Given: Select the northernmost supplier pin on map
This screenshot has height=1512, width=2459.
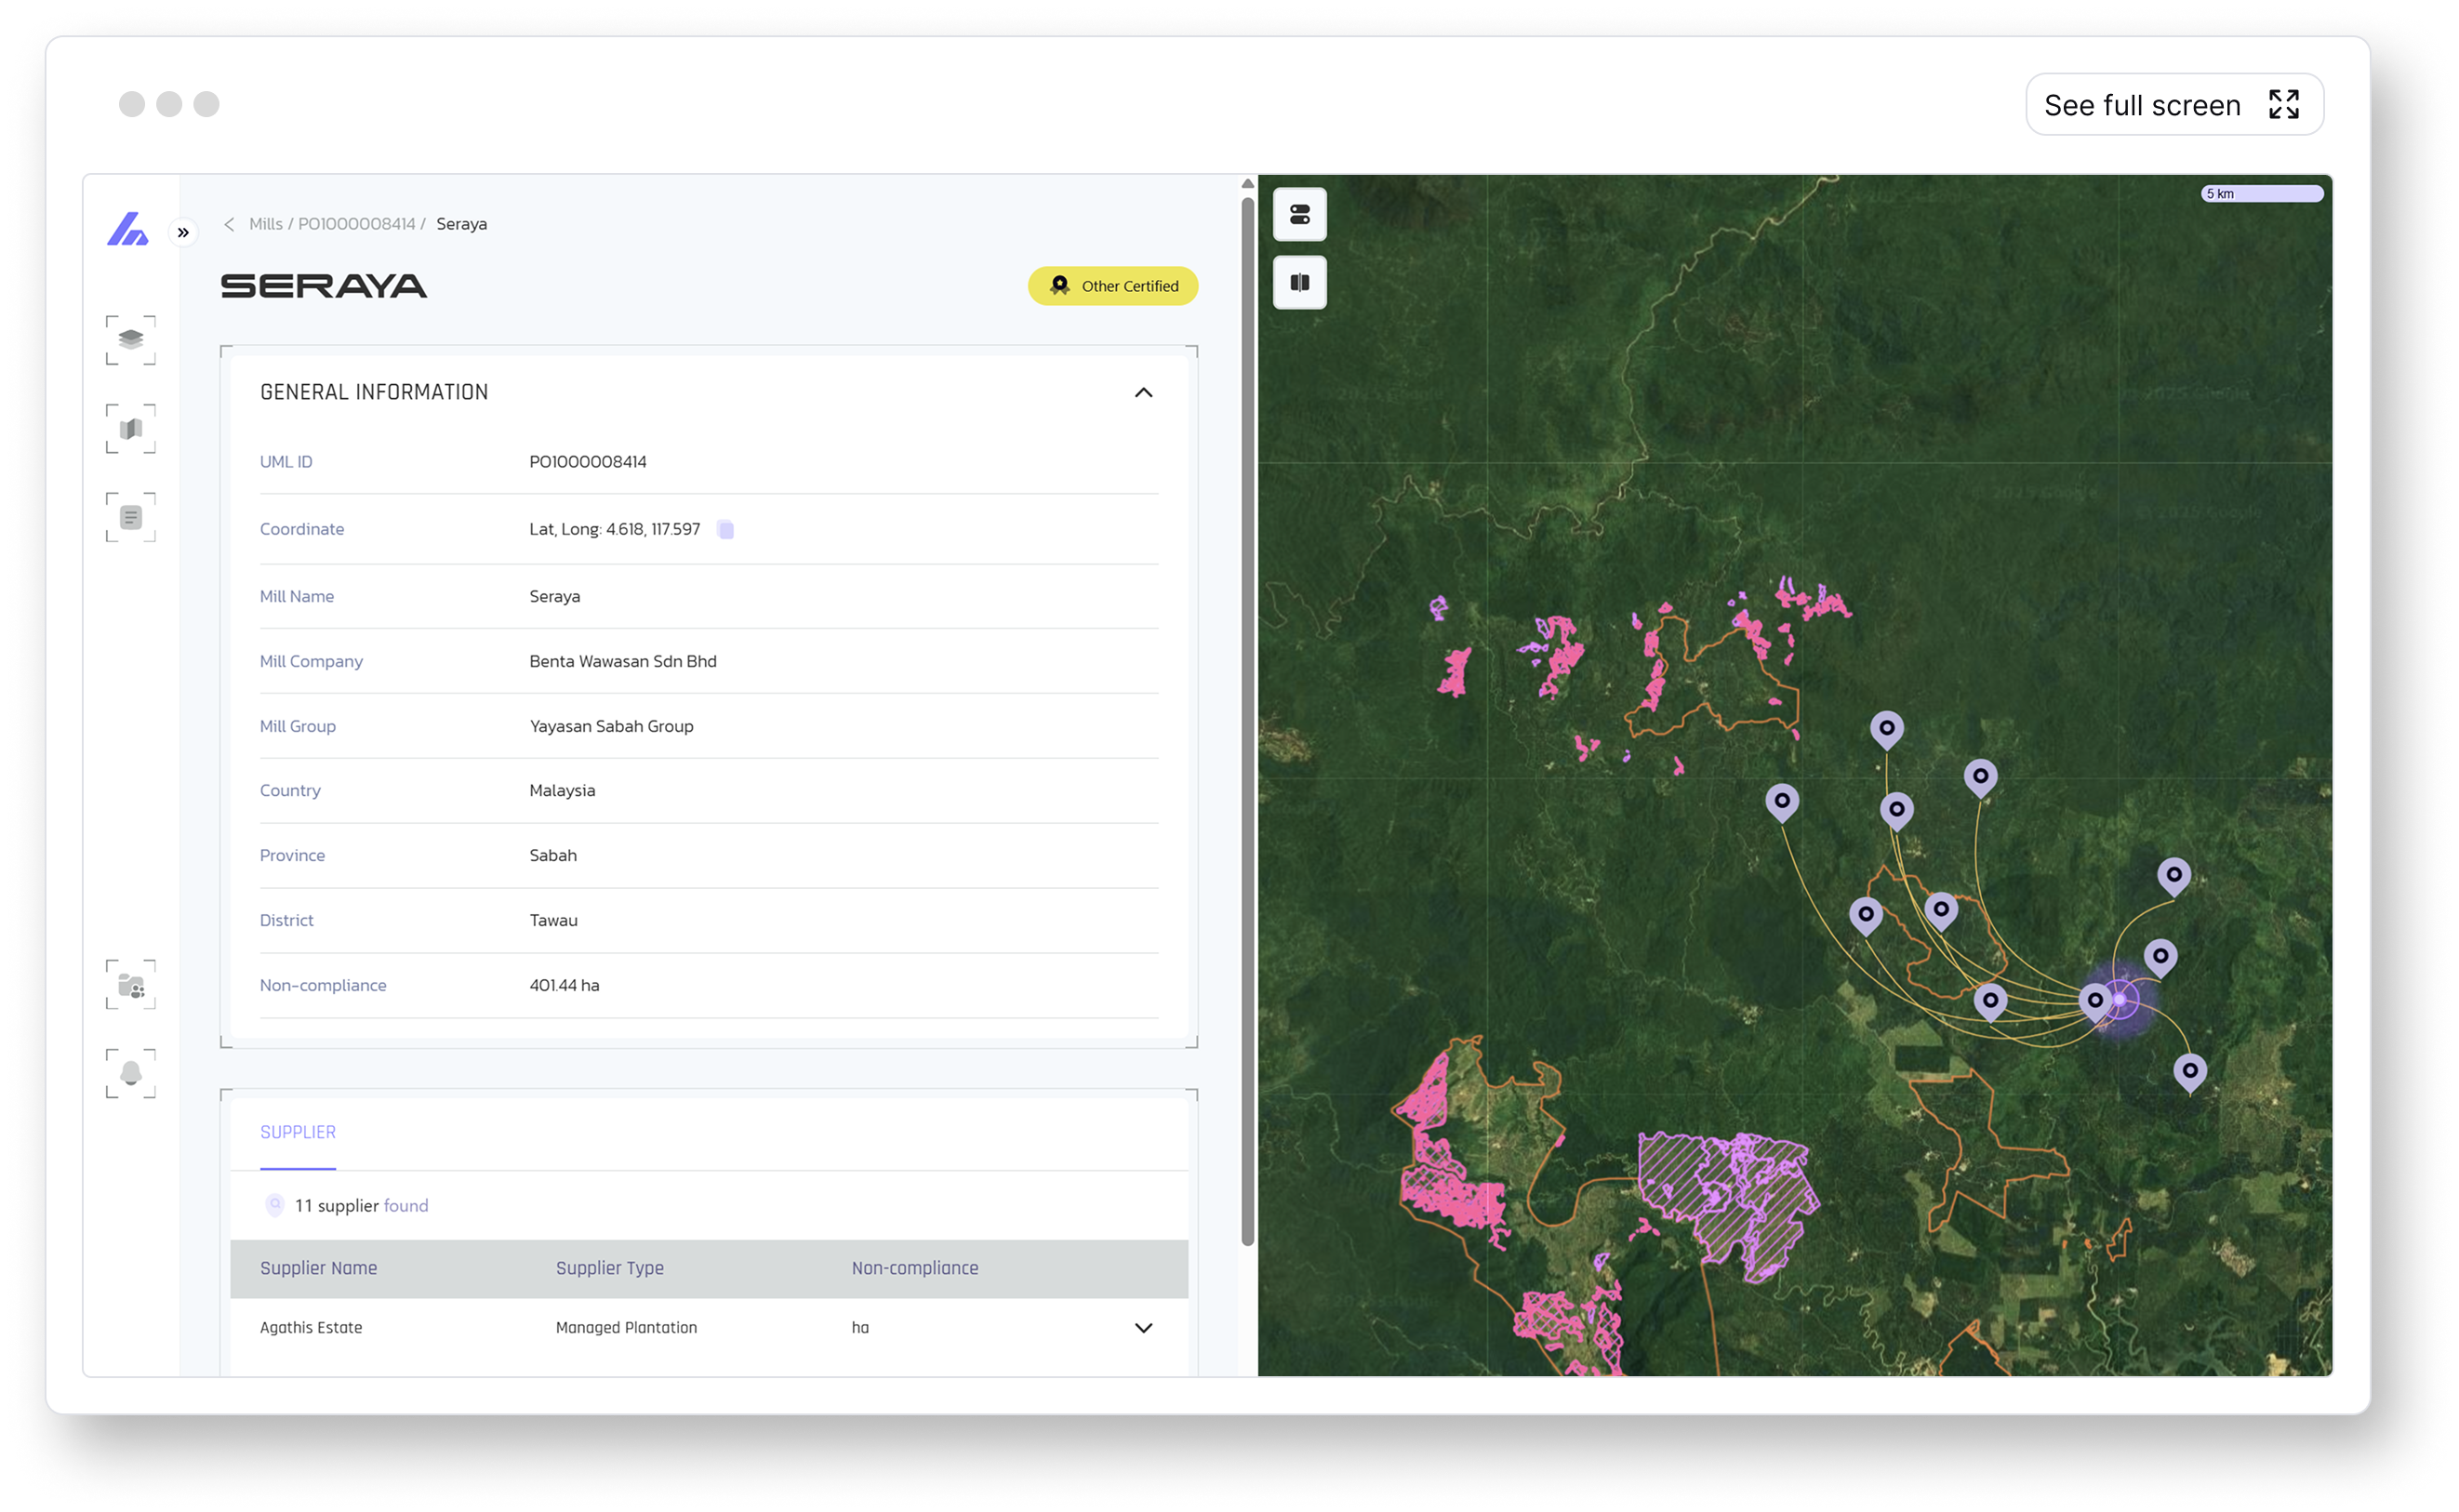Looking at the screenshot, I should point(1887,730).
